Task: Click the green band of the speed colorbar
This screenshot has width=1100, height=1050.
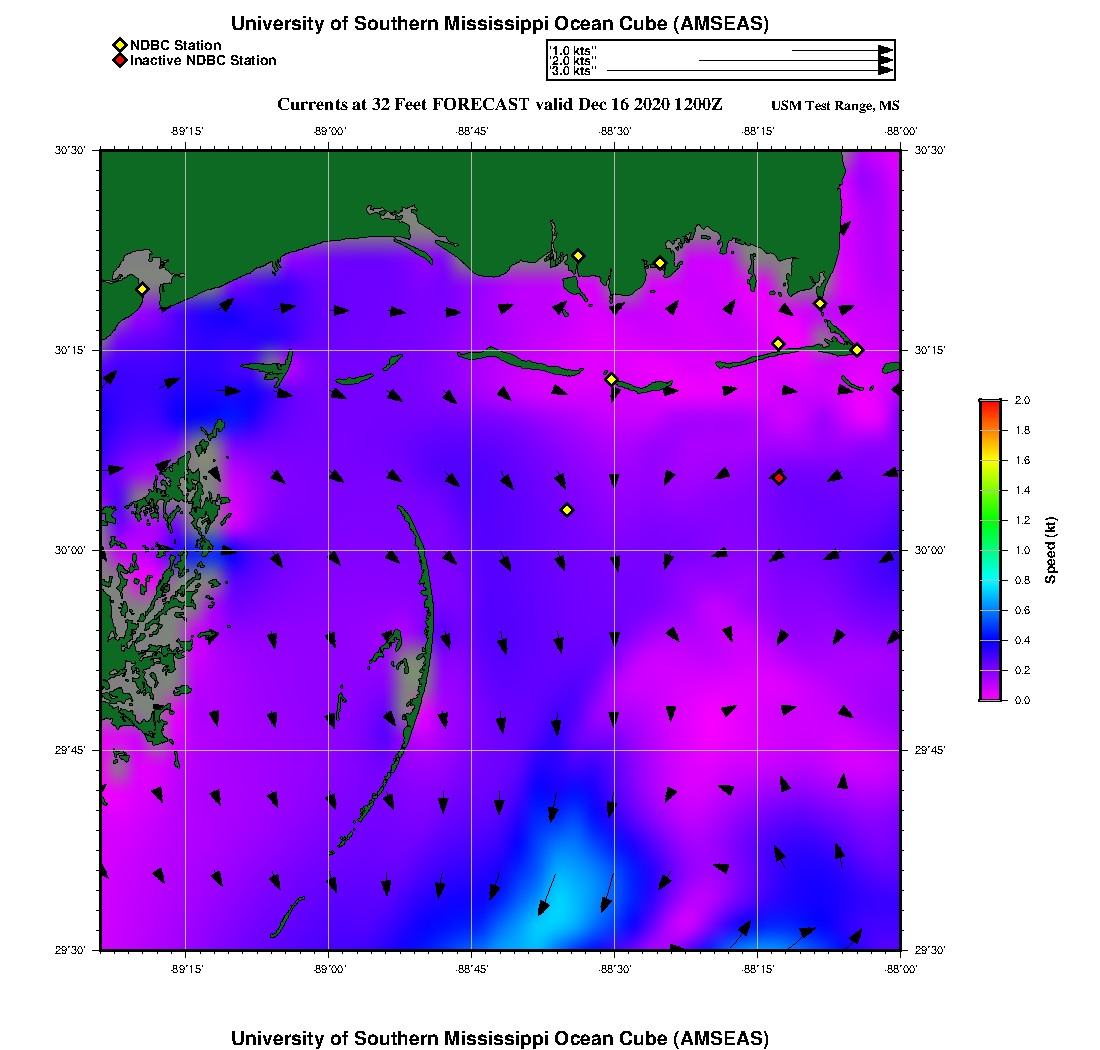Action: coord(989,520)
